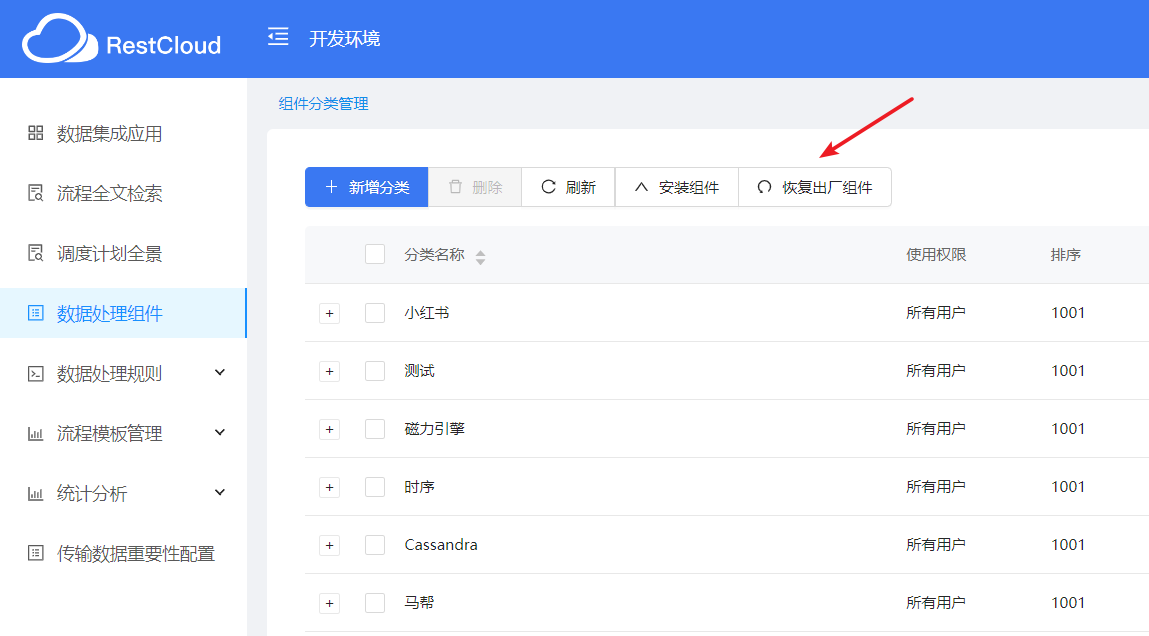
Task: Click the sidebar collapse hamburger icon
Action: pyautogui.click(x=277, y=34)
